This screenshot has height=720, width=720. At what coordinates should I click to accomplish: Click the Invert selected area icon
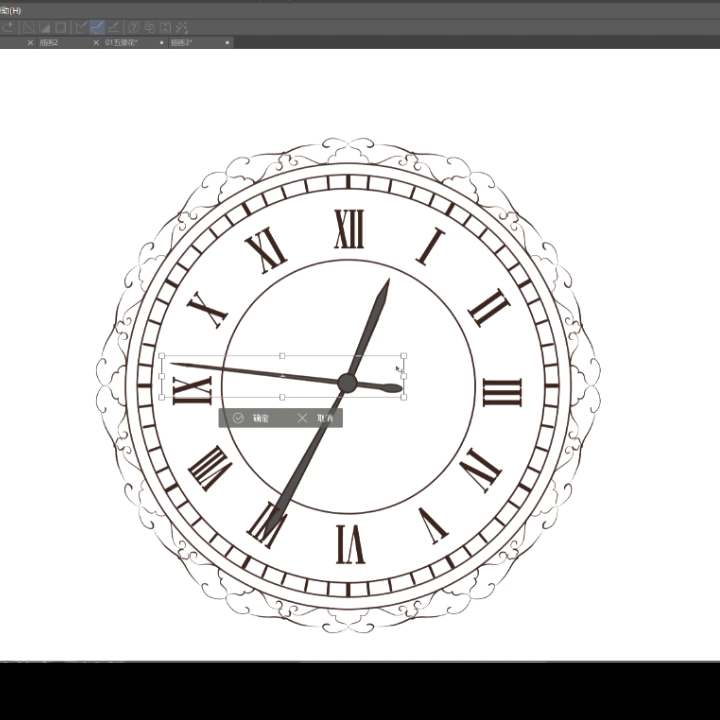pyautogui.click(x=45, y=27)
